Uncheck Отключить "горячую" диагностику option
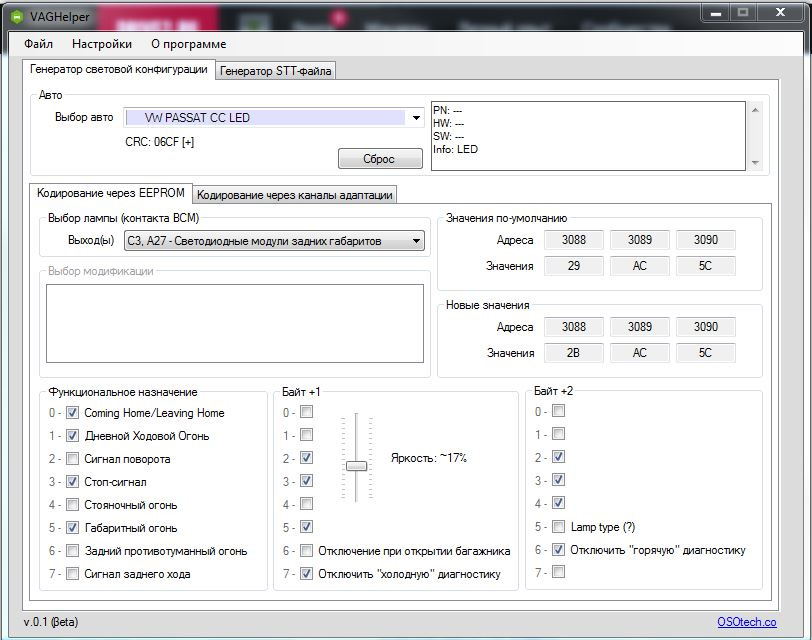The height and width of the screenshot is (640, 812). (559, 550)
